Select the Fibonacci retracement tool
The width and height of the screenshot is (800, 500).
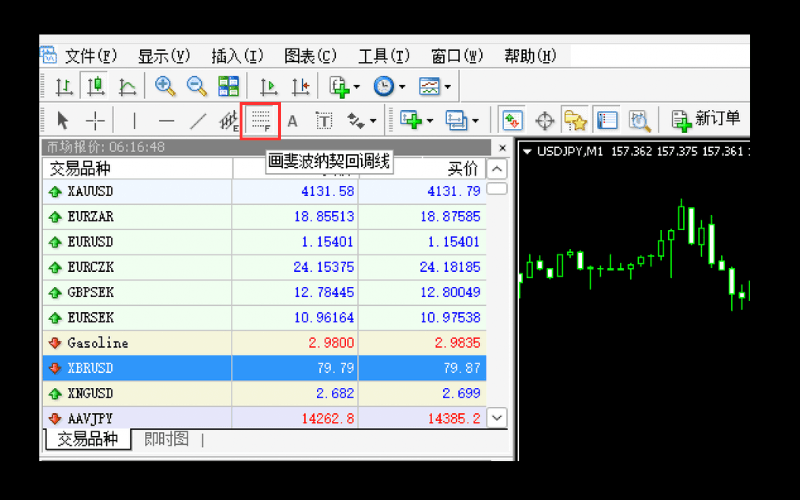[x=261, y=121]
